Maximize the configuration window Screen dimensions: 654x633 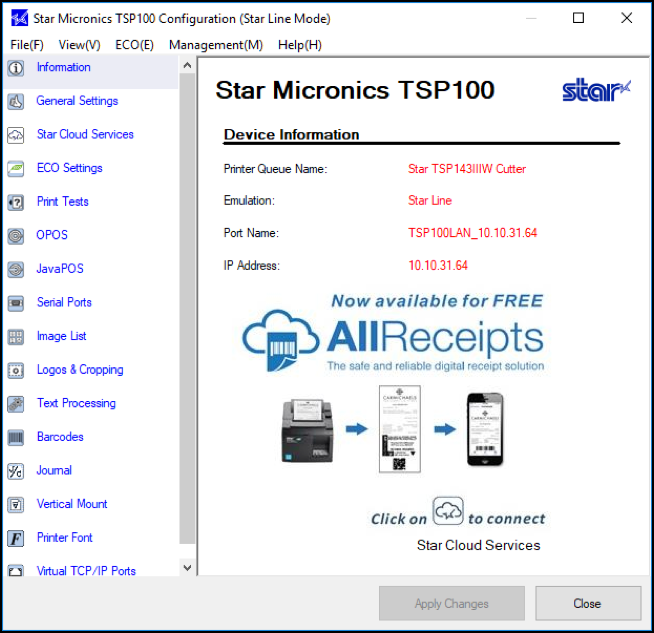(578, 18)
